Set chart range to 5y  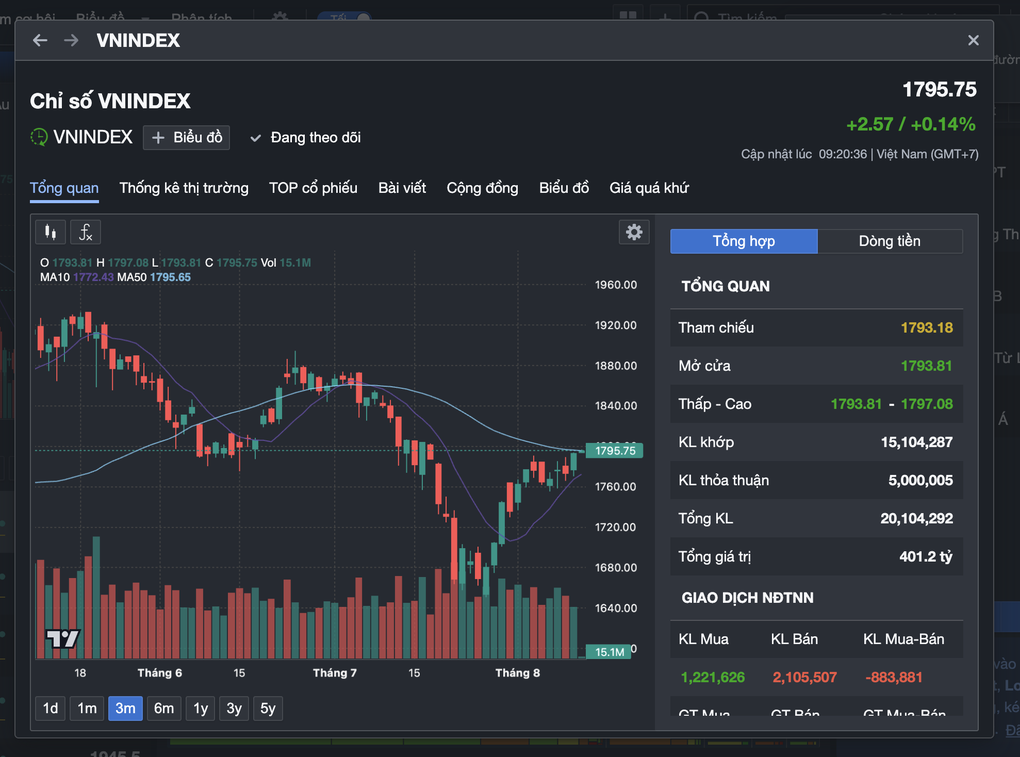268,708
